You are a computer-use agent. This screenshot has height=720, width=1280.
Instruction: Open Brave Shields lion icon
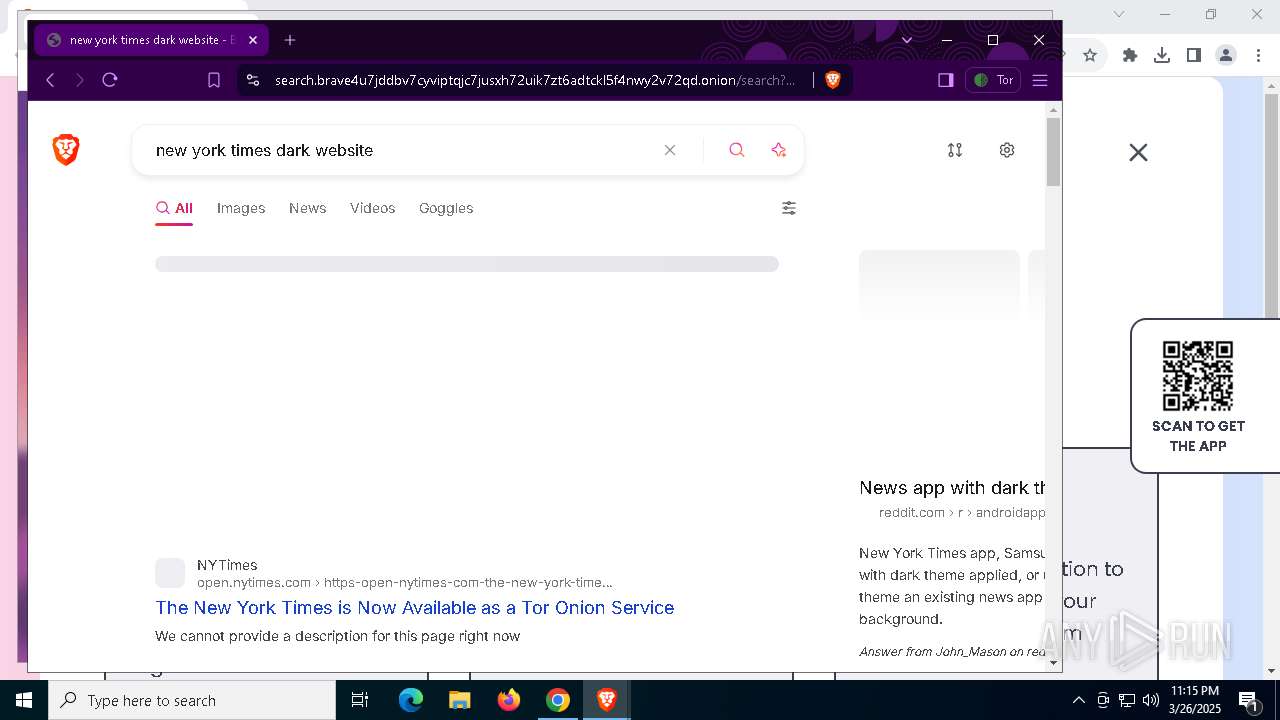tap(833, 80)
